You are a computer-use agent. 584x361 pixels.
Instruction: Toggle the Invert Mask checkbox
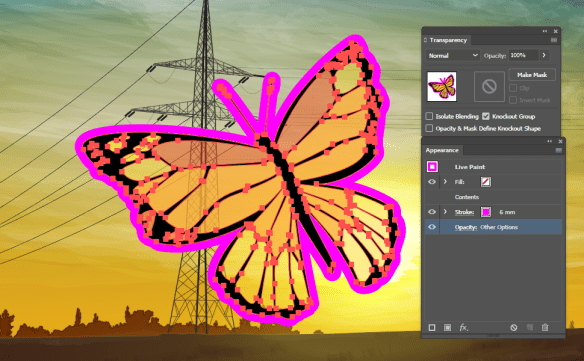pyautogui.click(x=513, y=100)
